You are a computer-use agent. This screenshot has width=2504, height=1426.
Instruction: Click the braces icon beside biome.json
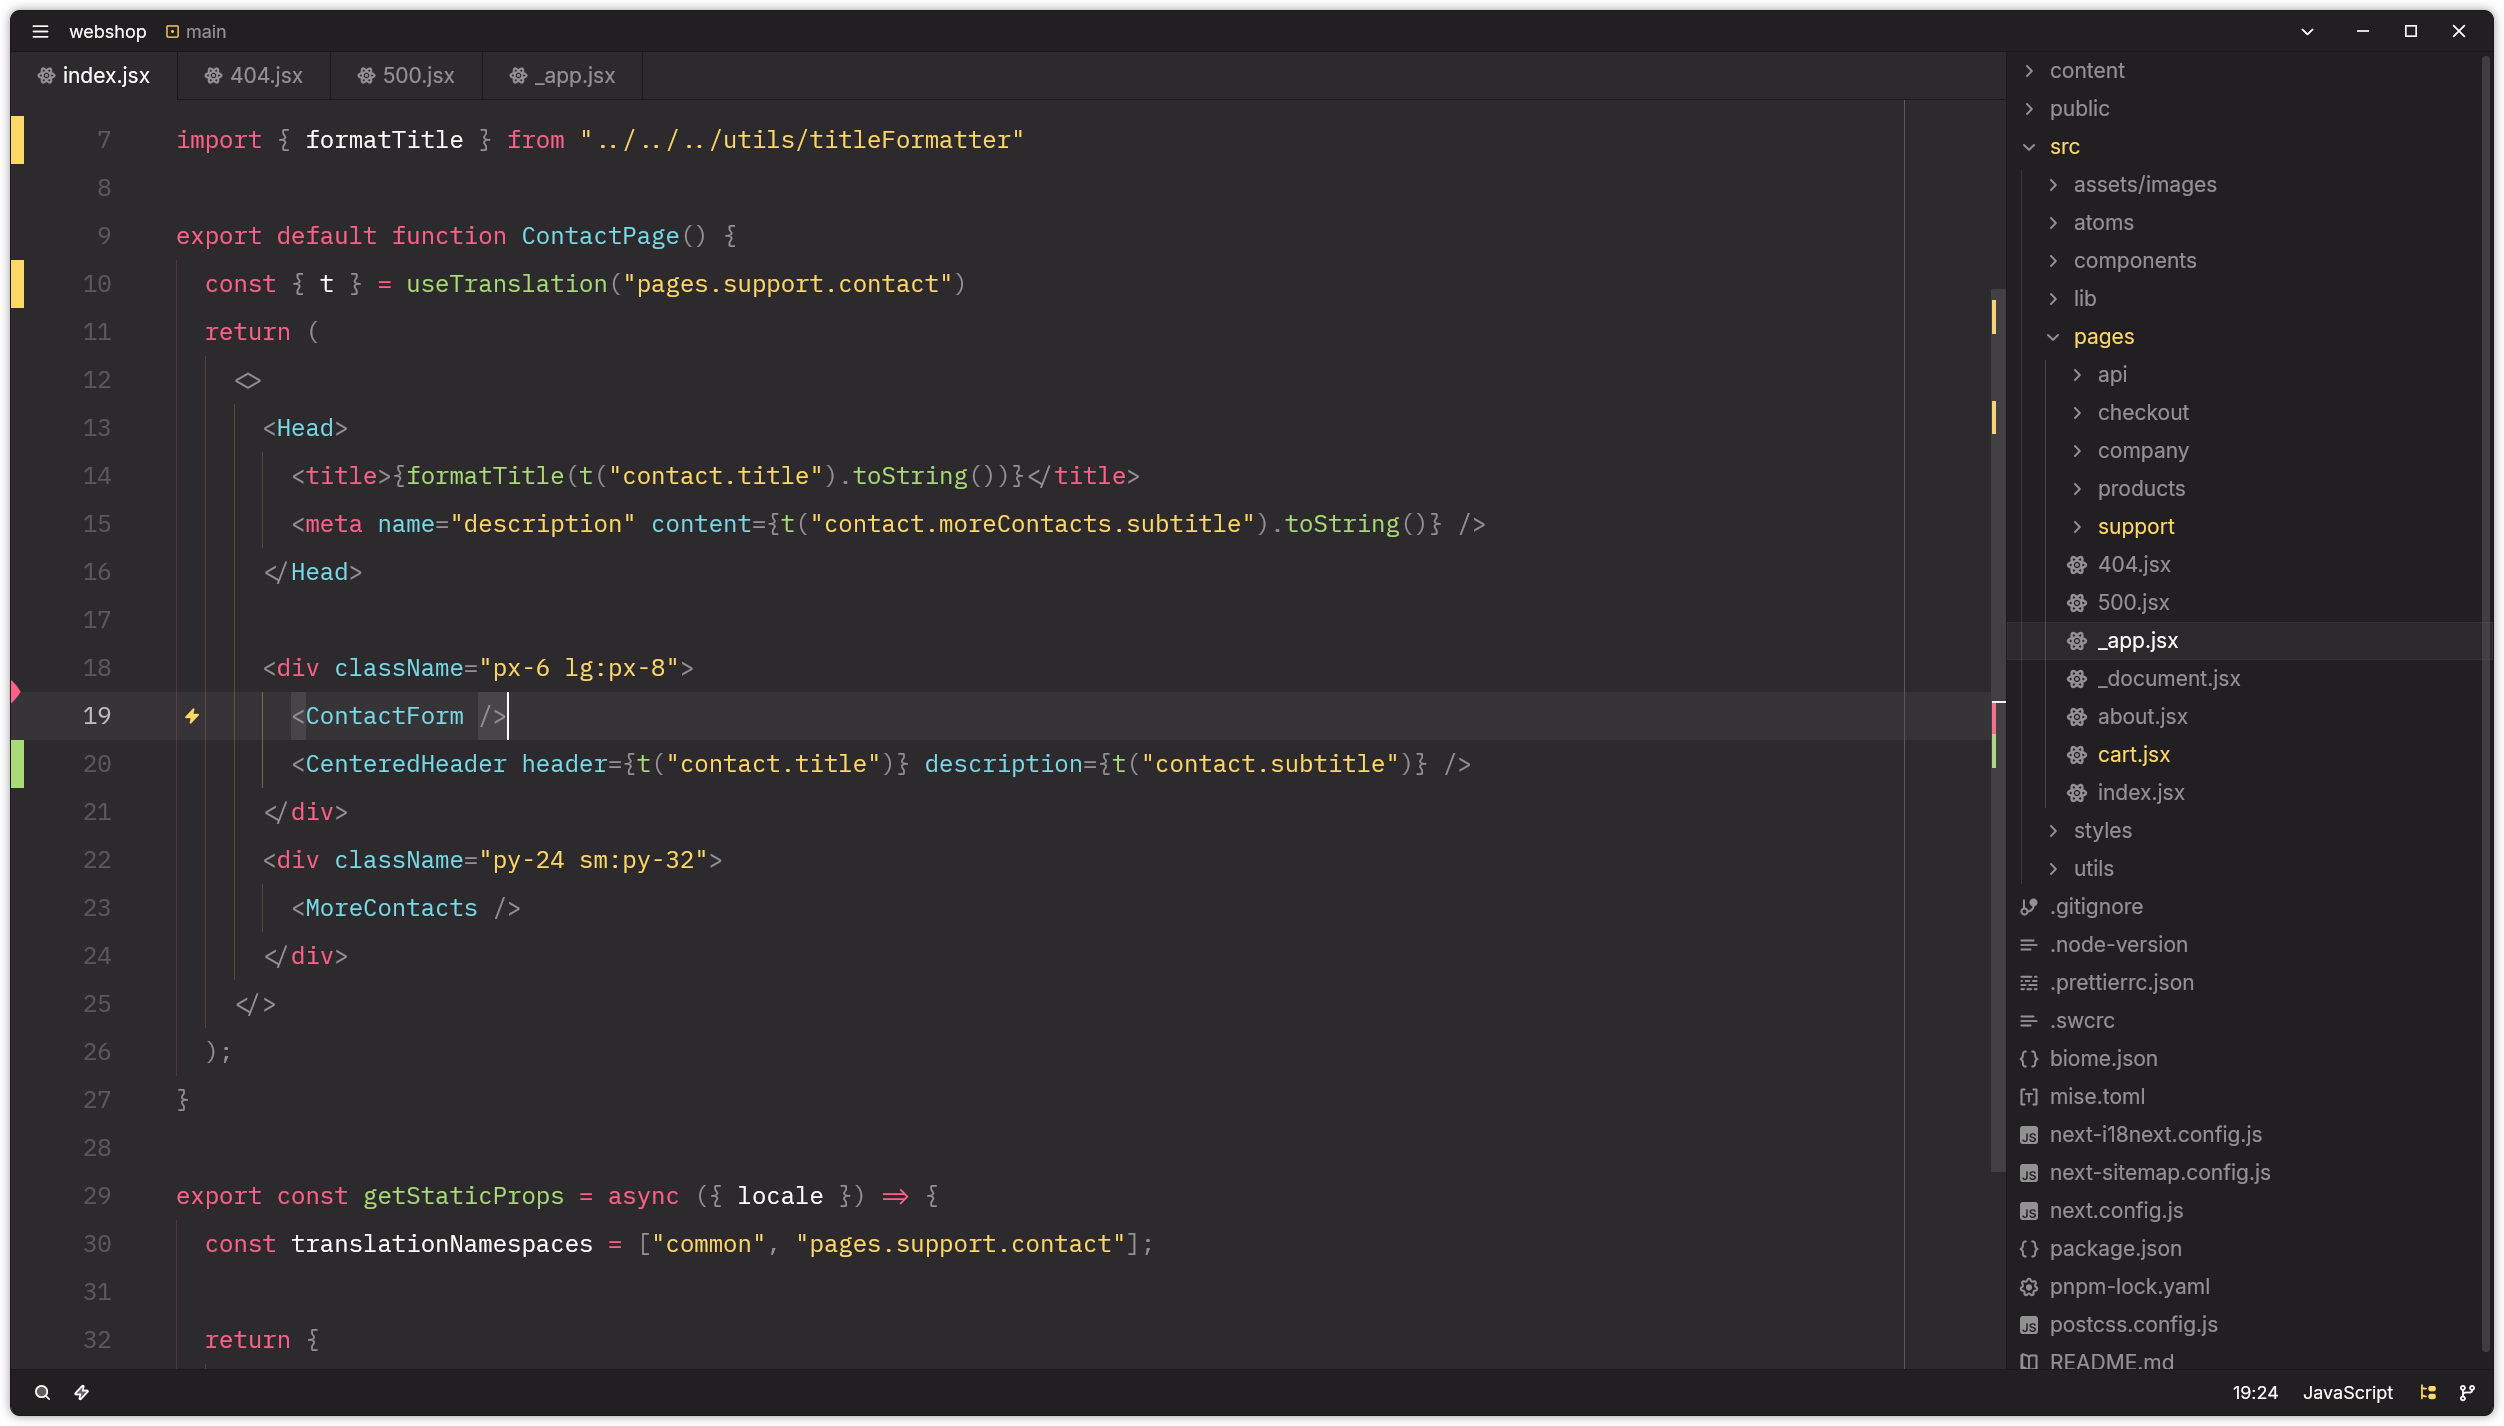click(x=2029, y=1059)
